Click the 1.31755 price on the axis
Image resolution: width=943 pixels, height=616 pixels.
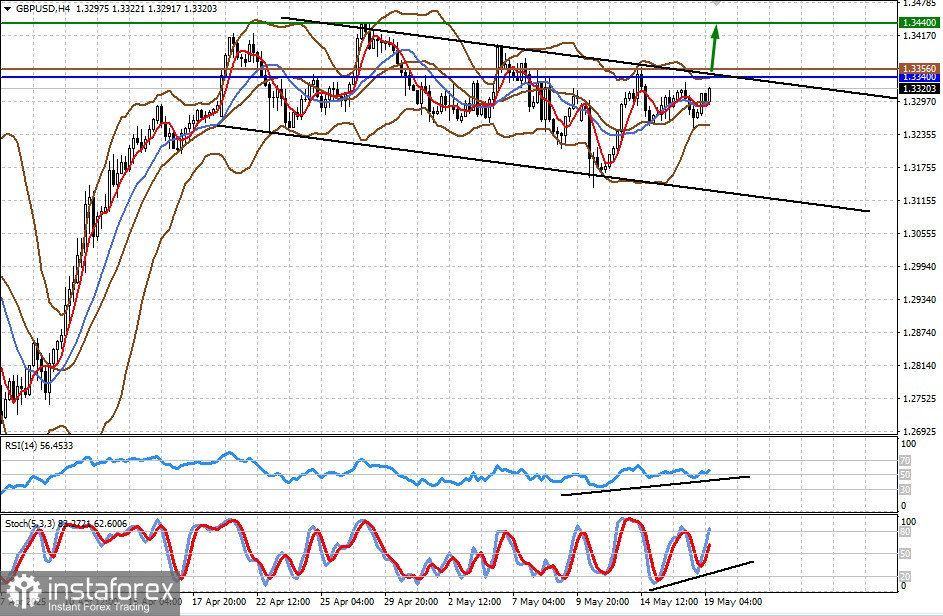point(920,168)
